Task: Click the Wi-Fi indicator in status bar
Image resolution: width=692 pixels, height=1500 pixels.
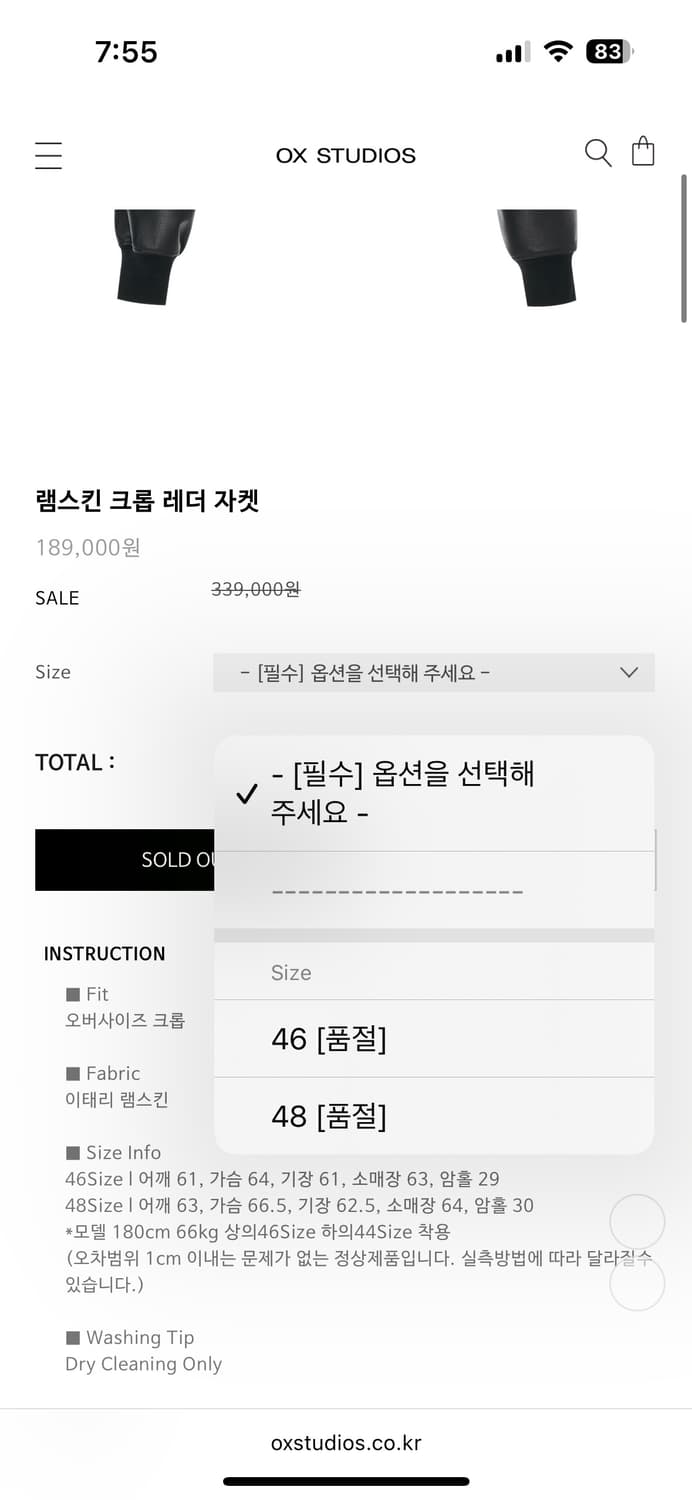Action: pos(558,51)
